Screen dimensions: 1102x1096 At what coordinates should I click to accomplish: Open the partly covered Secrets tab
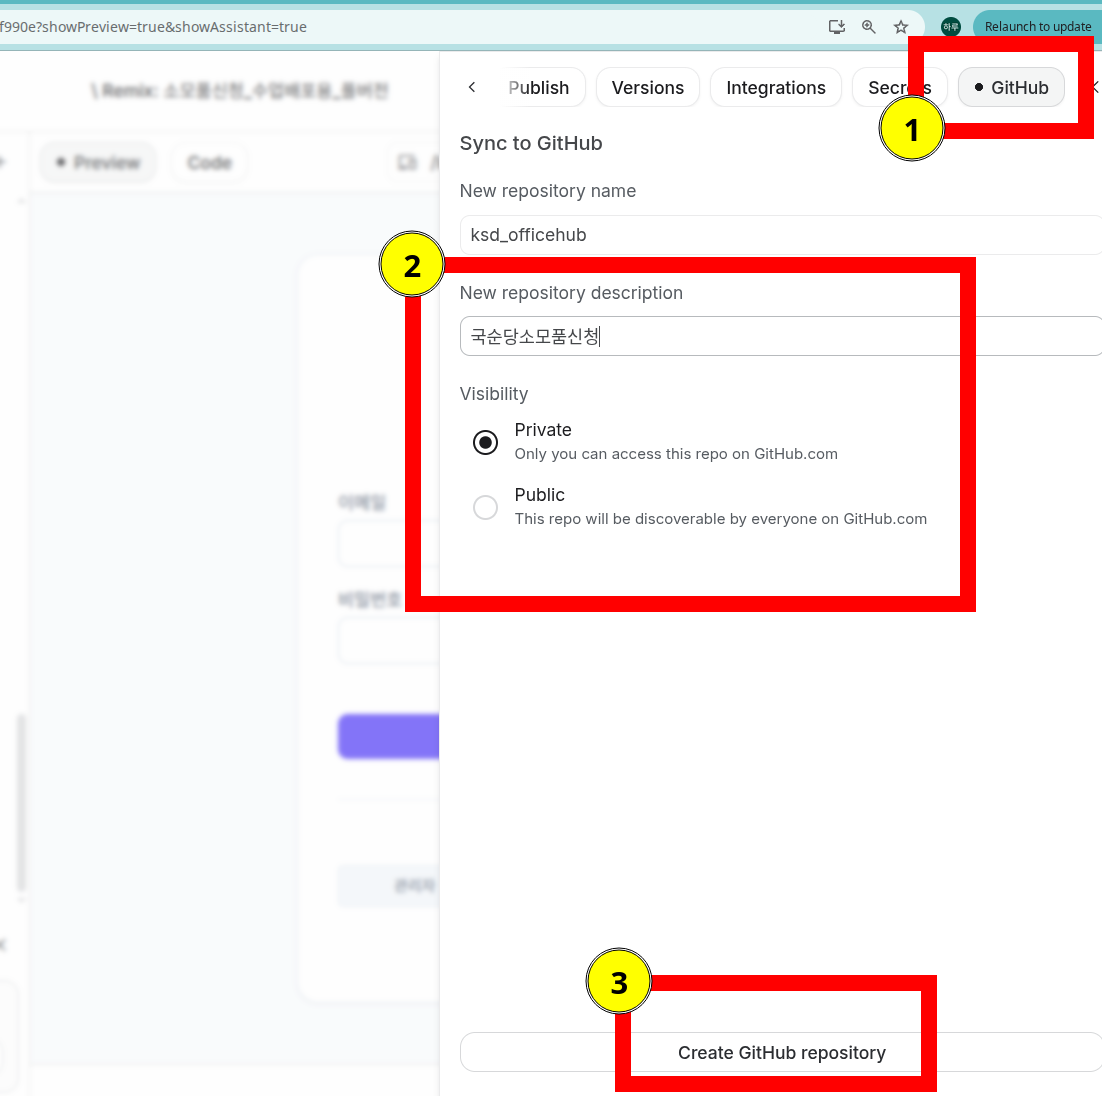[x=899, y=88]
